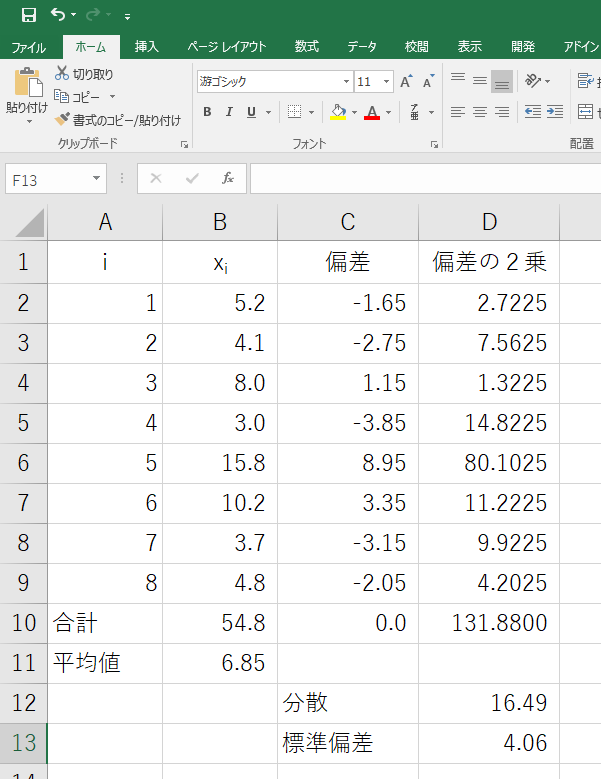Click 書式のコピー/貼り付け format painter
The width and height of the screenshot is (601, 779).
pos(118,120)
